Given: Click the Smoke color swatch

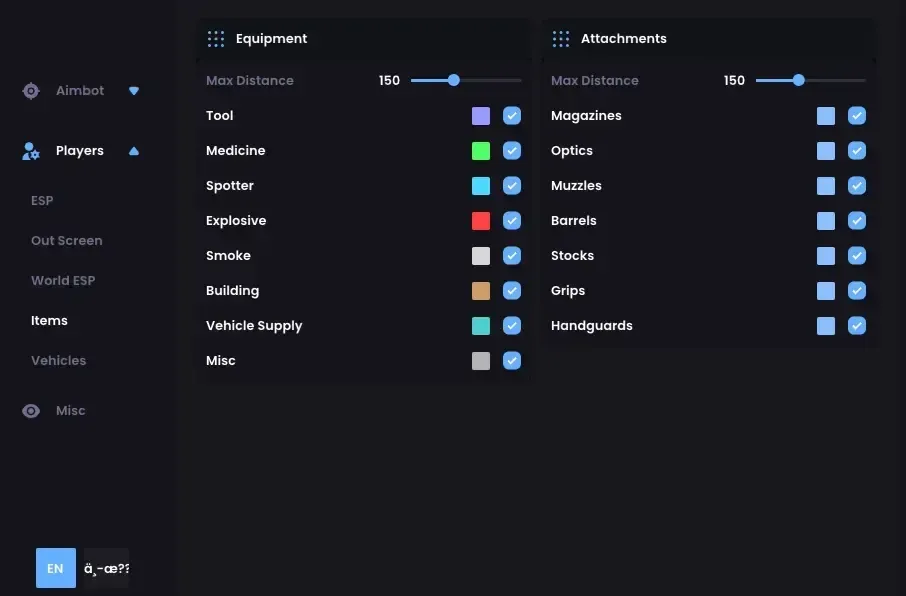Looking at the screenshot, I should [481, 256].
